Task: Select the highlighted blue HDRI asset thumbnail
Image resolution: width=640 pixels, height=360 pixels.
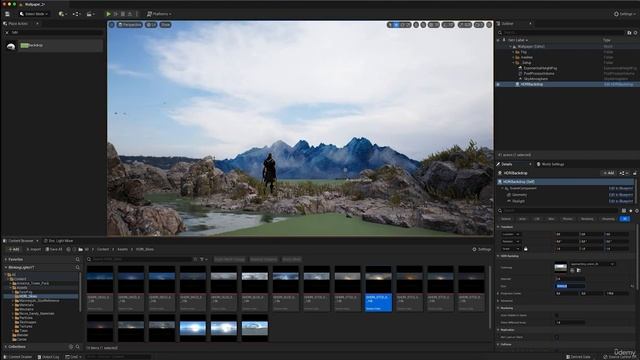Action: (378, 289)
